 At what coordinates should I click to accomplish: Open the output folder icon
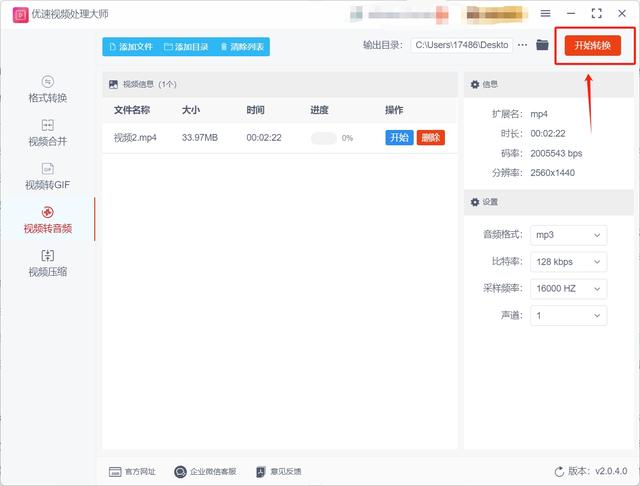click(x=542, y=44)
